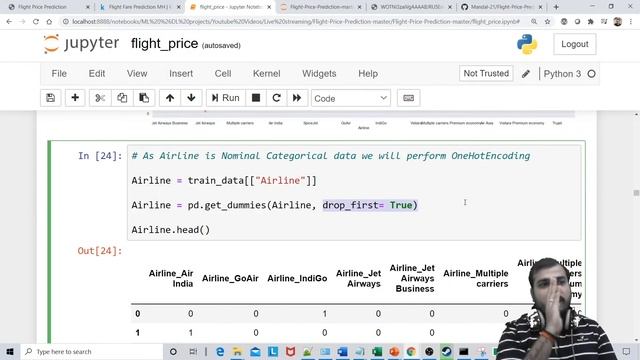Run the selected cell
This screenshot has height=360, width=640.
point(225,98)
